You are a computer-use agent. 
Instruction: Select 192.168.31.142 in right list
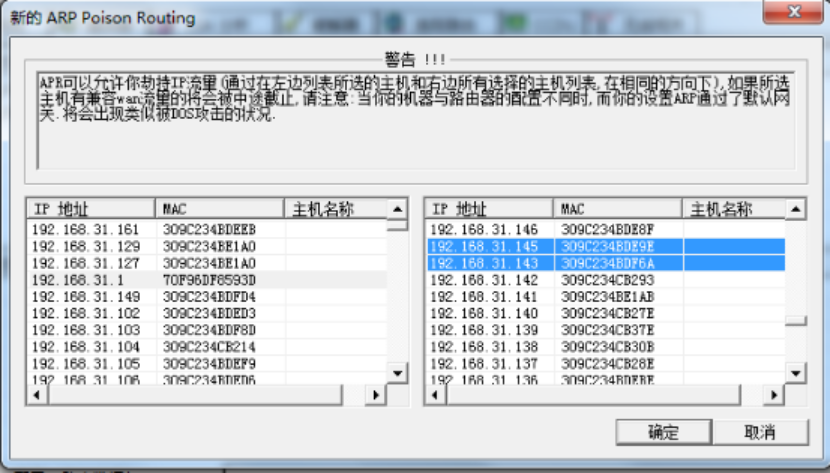(x=606, y=280)
